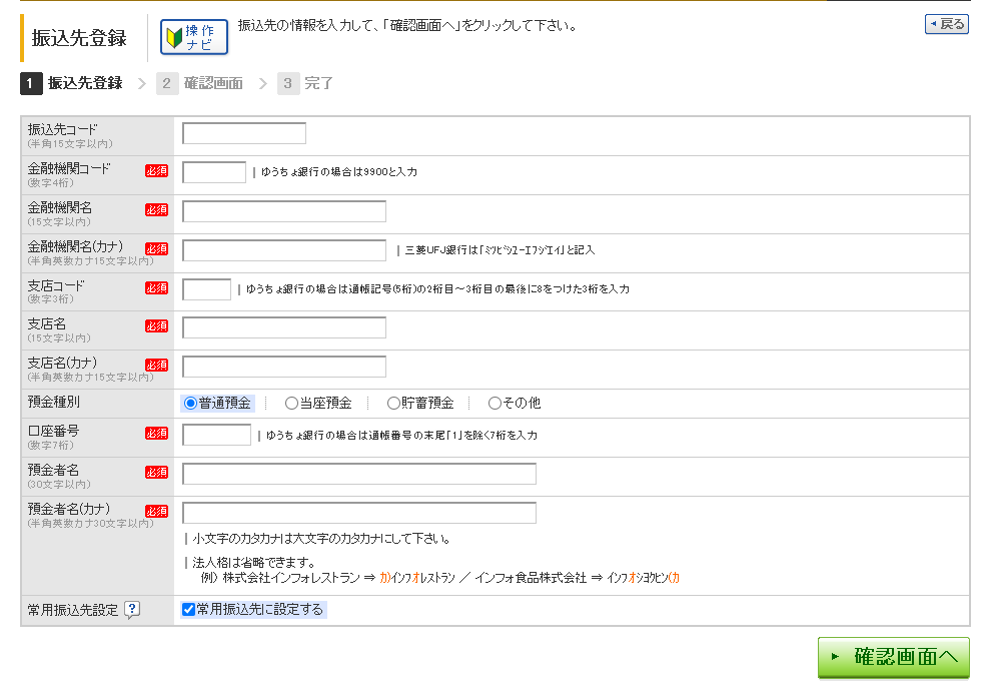Viewport: 986px width, 692px height.
Task: Uncheck 常用振込先に設定する checkbox
Action: tap(189, 610)
